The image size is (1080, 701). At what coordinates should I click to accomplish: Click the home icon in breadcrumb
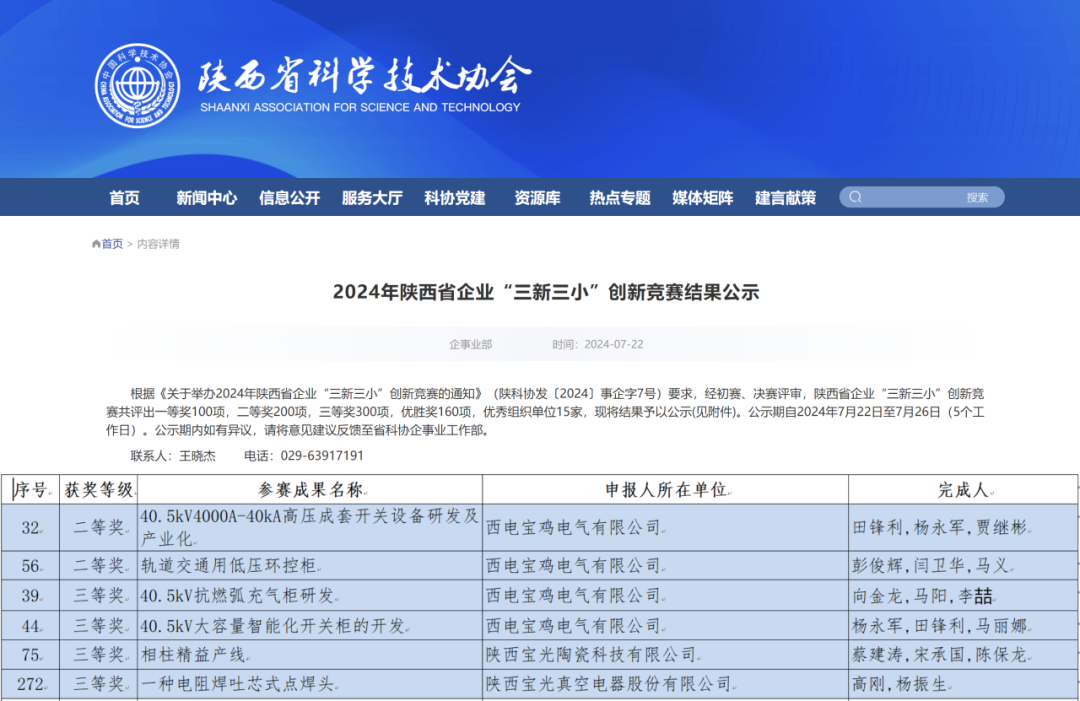96,244
